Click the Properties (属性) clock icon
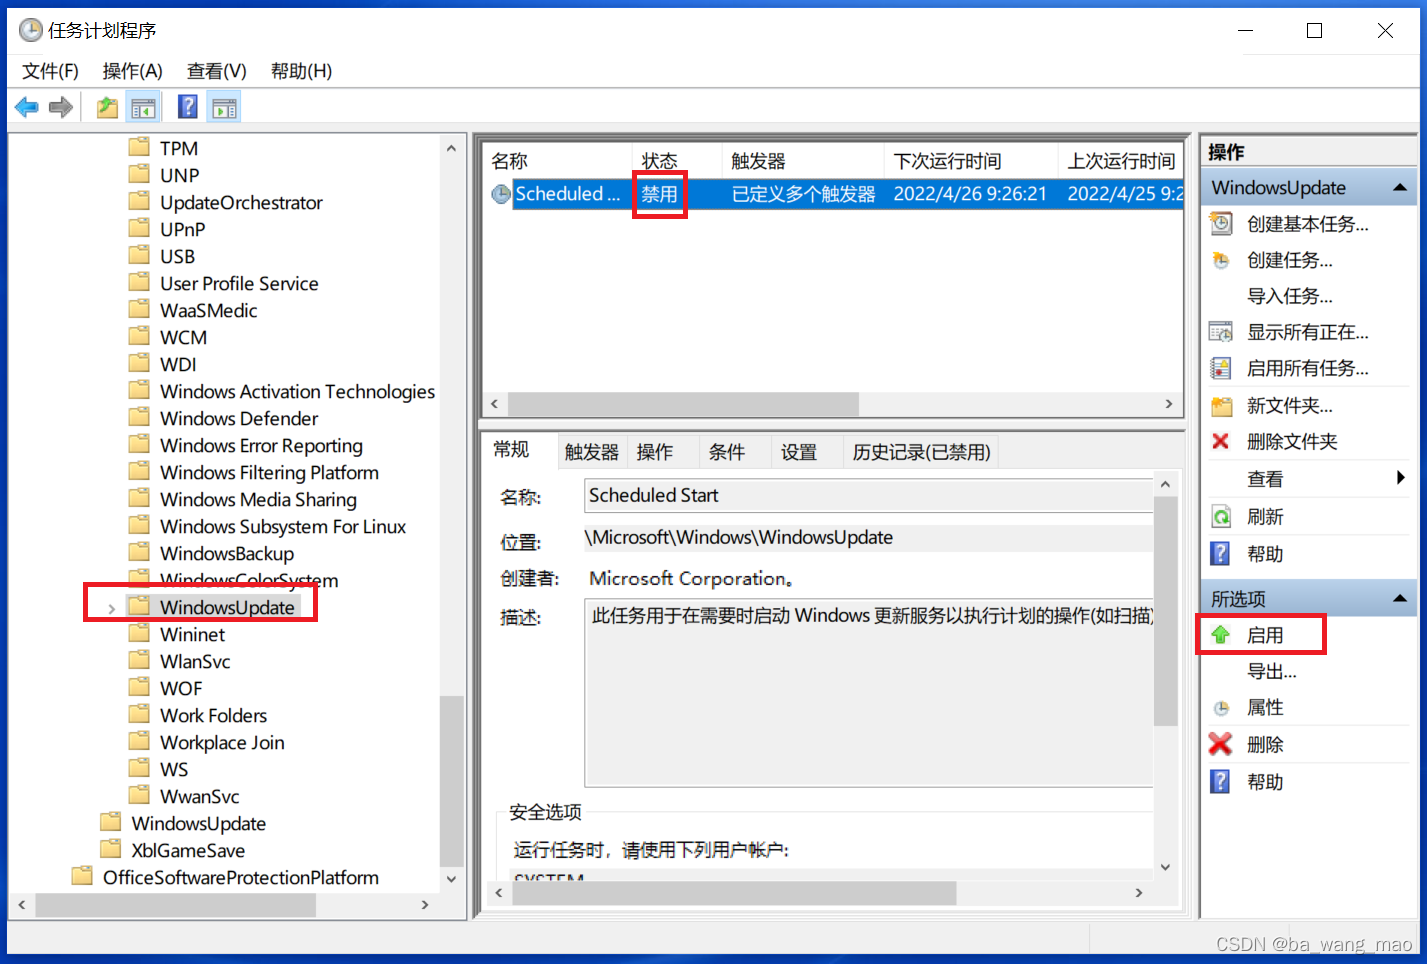Screen dimensions: 1427x964 click(x=1221, y=708)
